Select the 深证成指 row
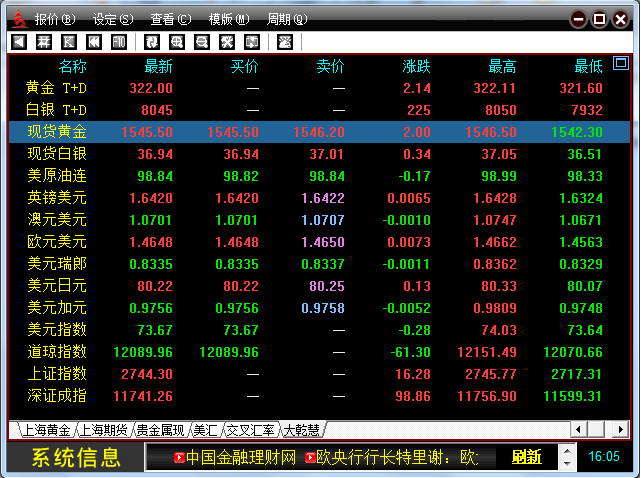This screenshot has width=641, height=478. (x=319, y=396)
